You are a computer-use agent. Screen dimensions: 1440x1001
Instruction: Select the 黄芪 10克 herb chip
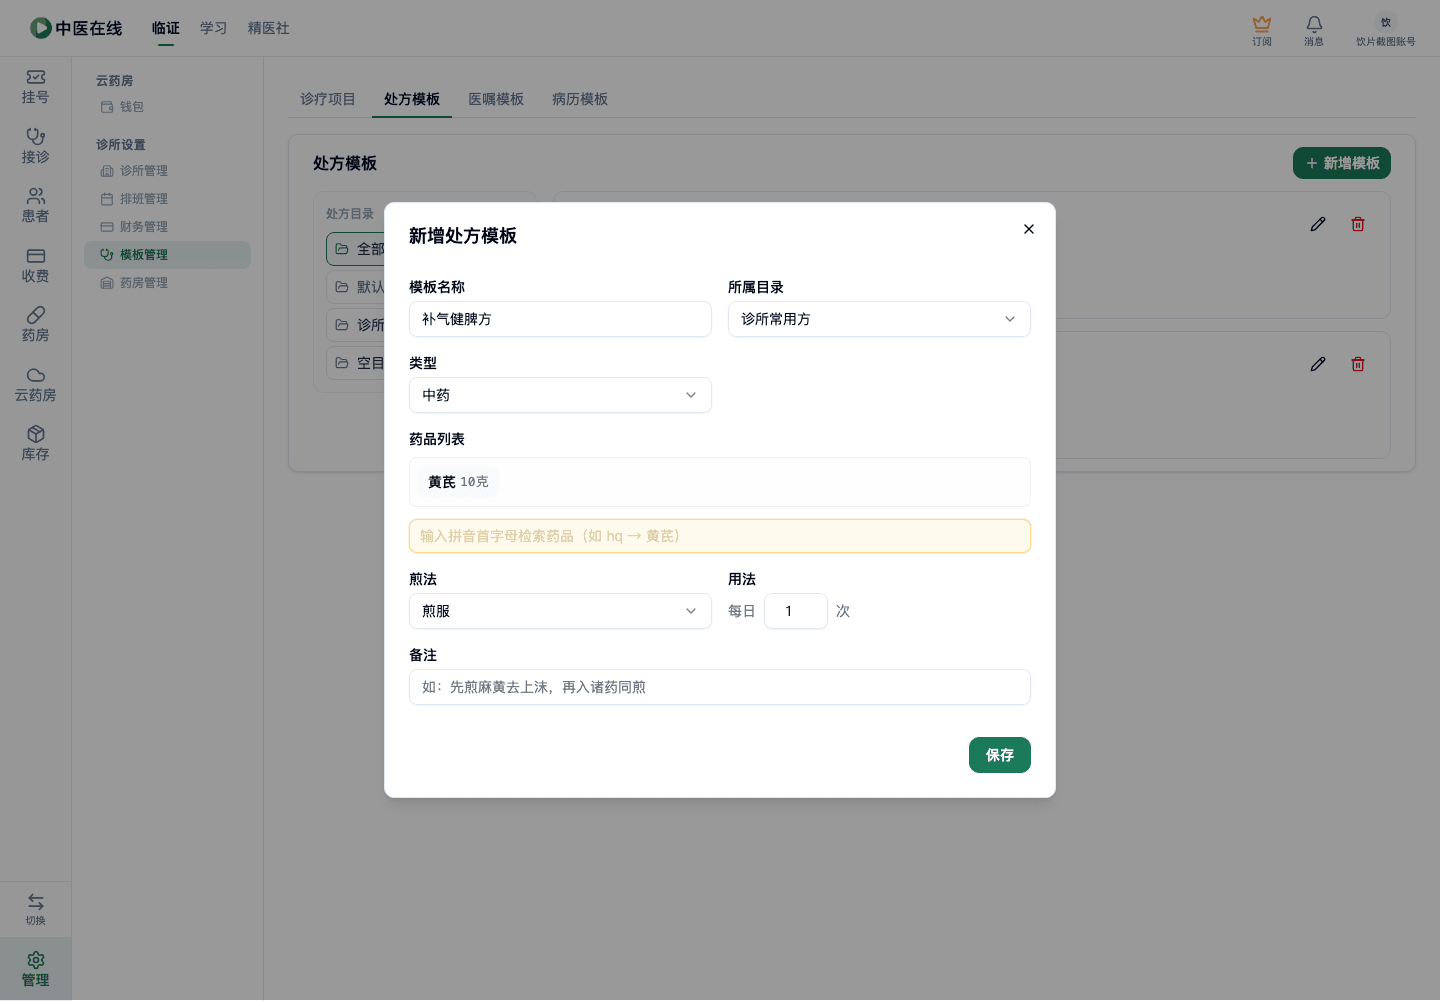(x=459, y=482)
